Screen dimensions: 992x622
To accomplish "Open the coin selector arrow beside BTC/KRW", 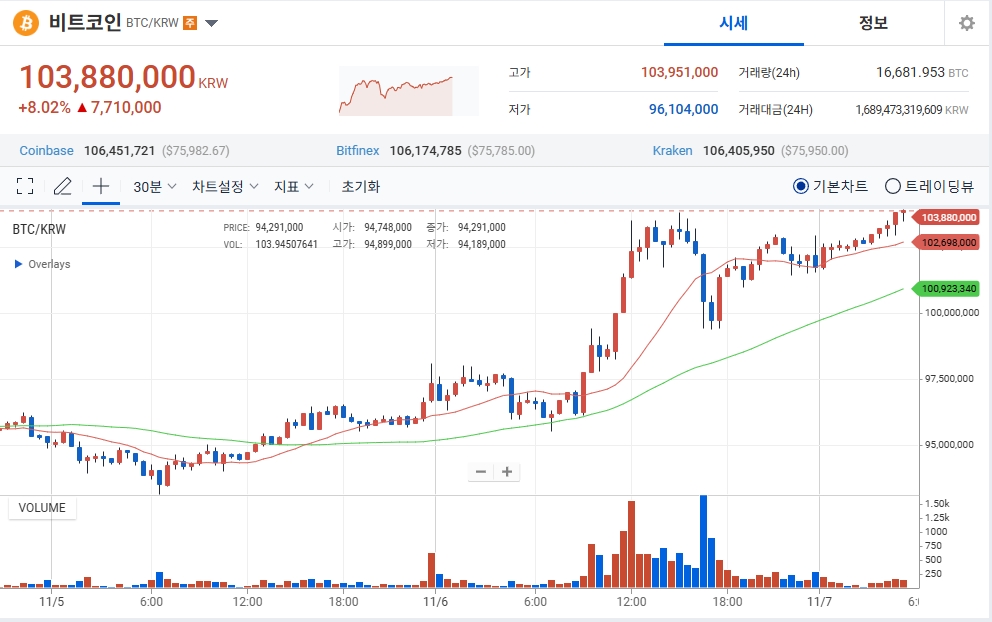I will [211, 22].
